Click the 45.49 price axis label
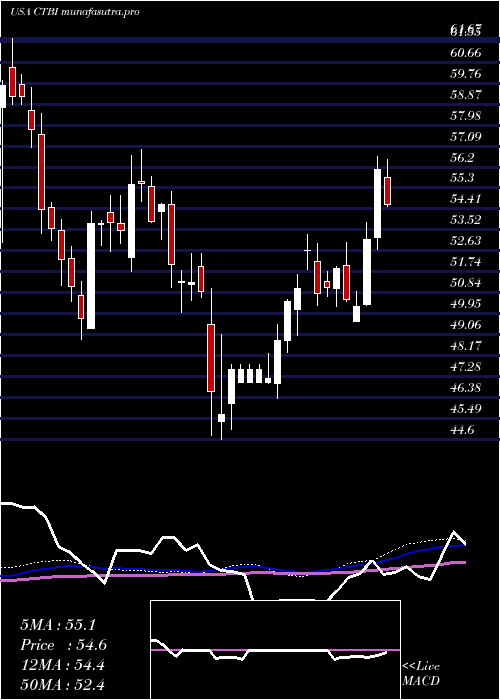Viewport: 500px width, 700px height. pos(466,408)
